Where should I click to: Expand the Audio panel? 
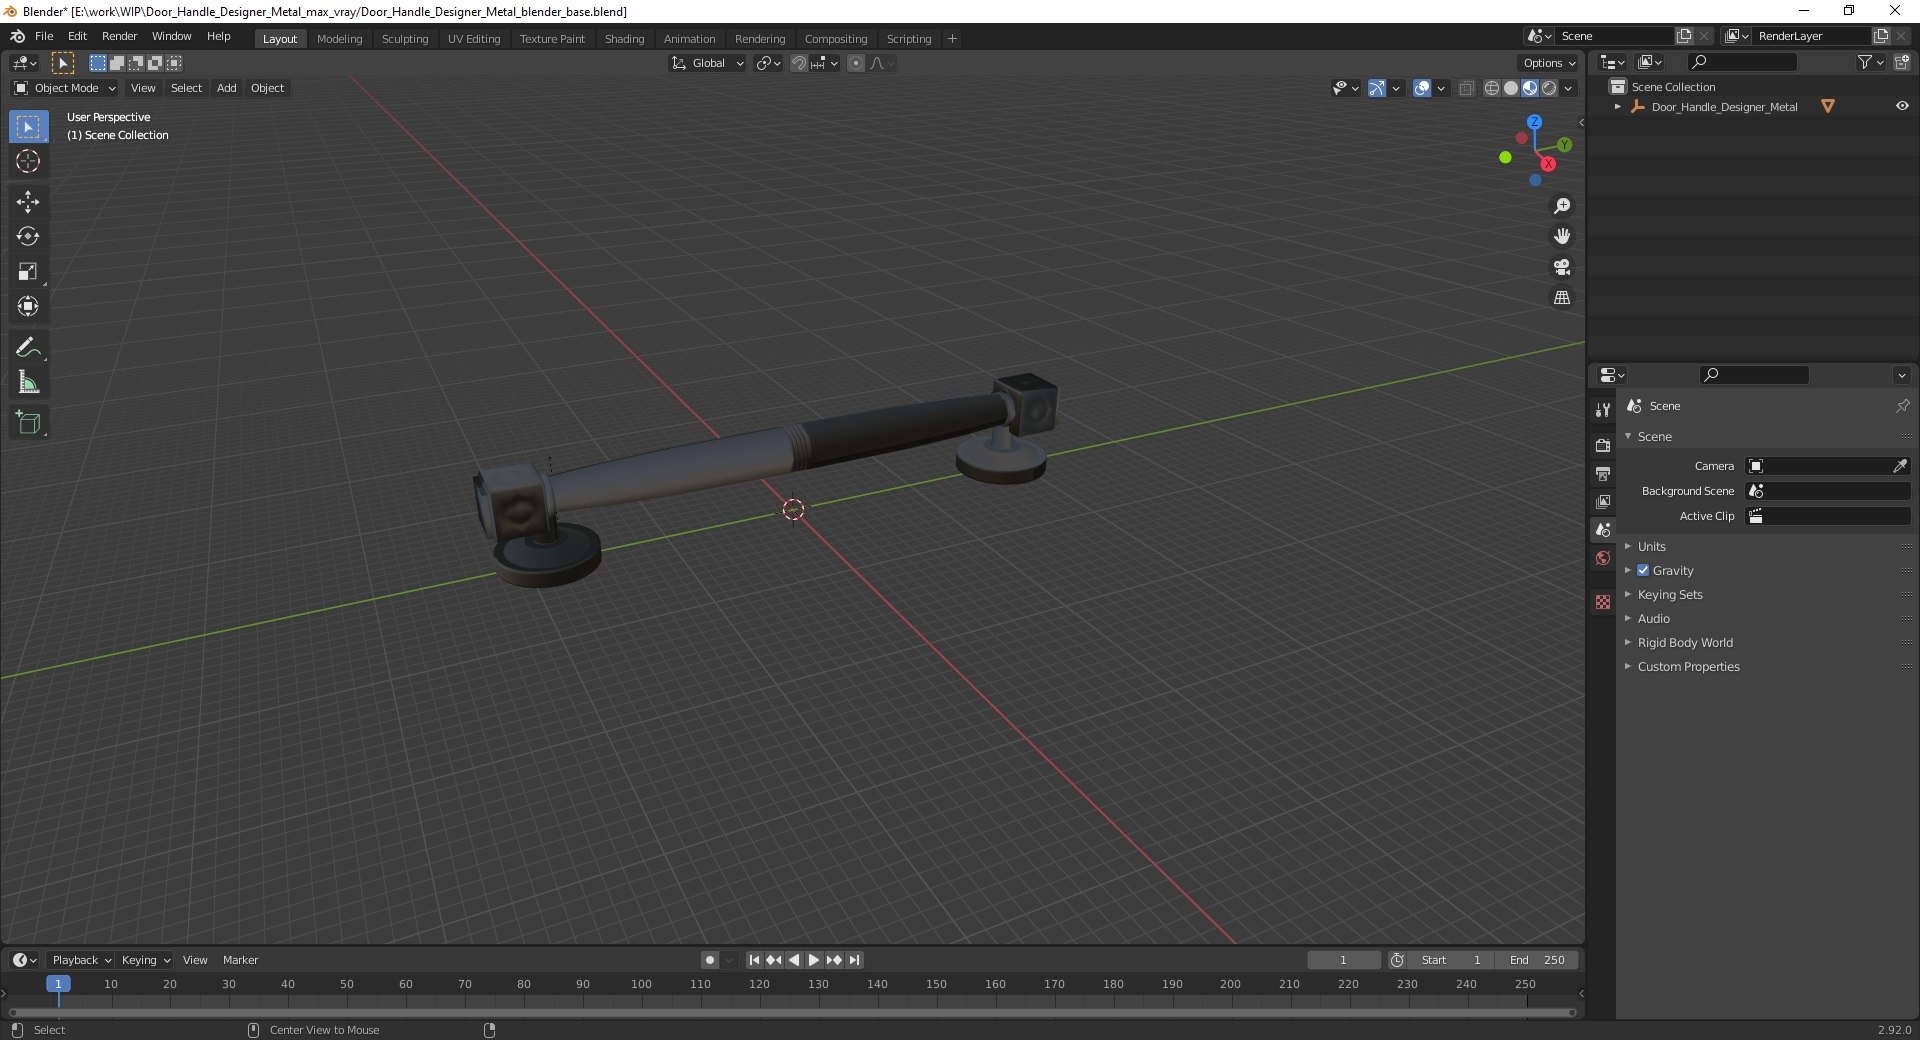pos(1653,618)
